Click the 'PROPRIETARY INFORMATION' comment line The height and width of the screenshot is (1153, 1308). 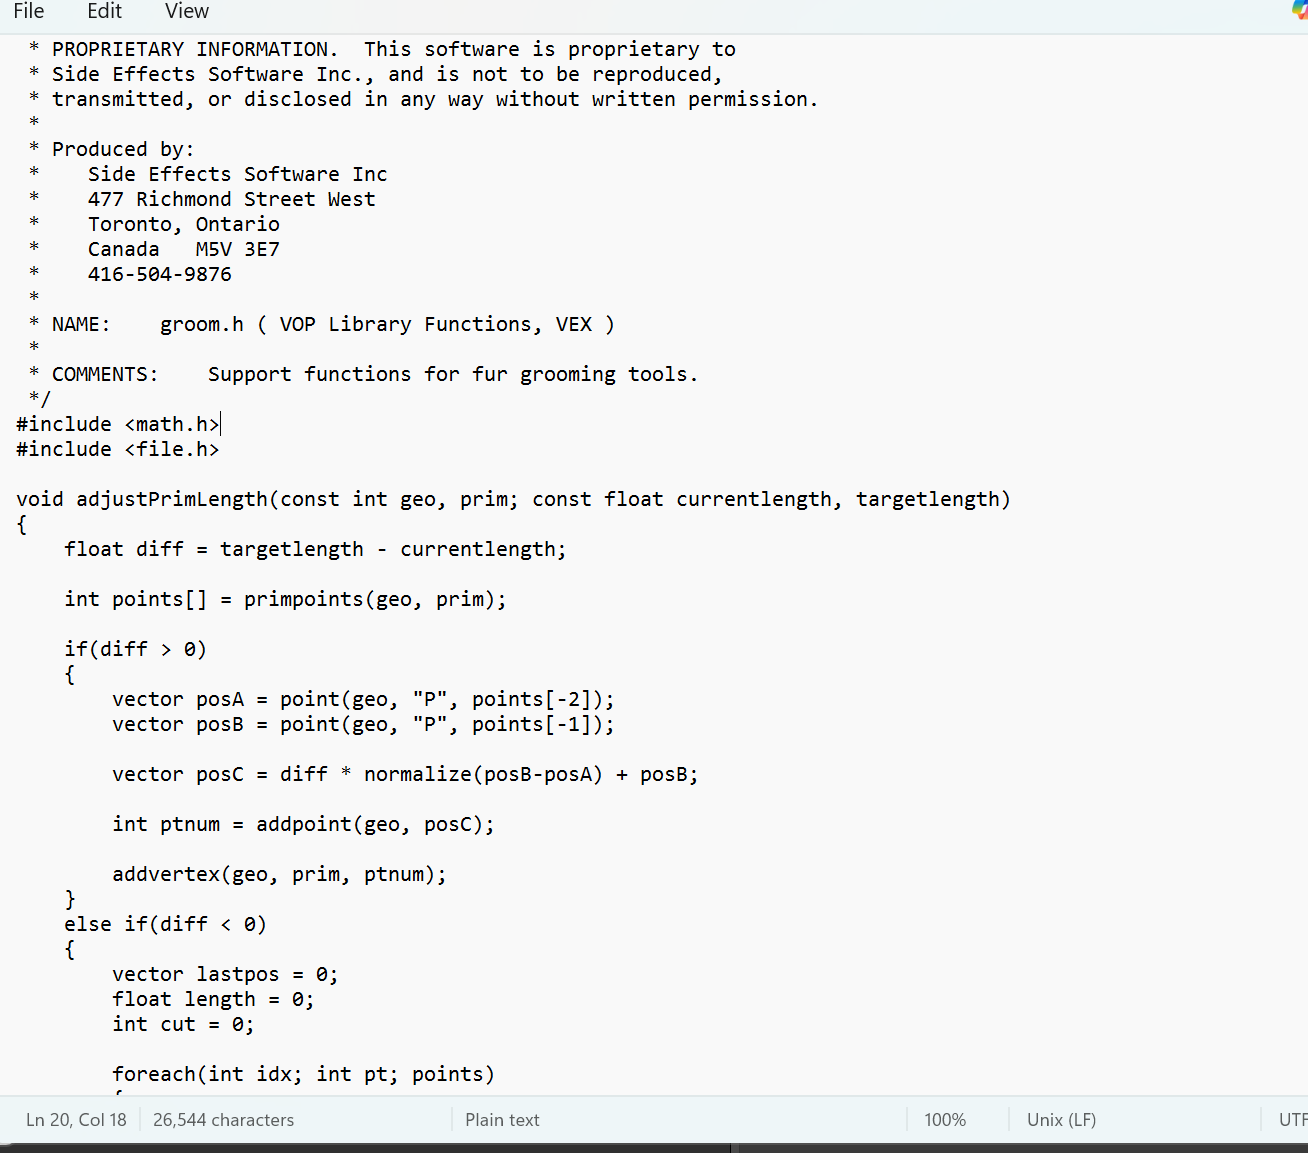point(382,49)
